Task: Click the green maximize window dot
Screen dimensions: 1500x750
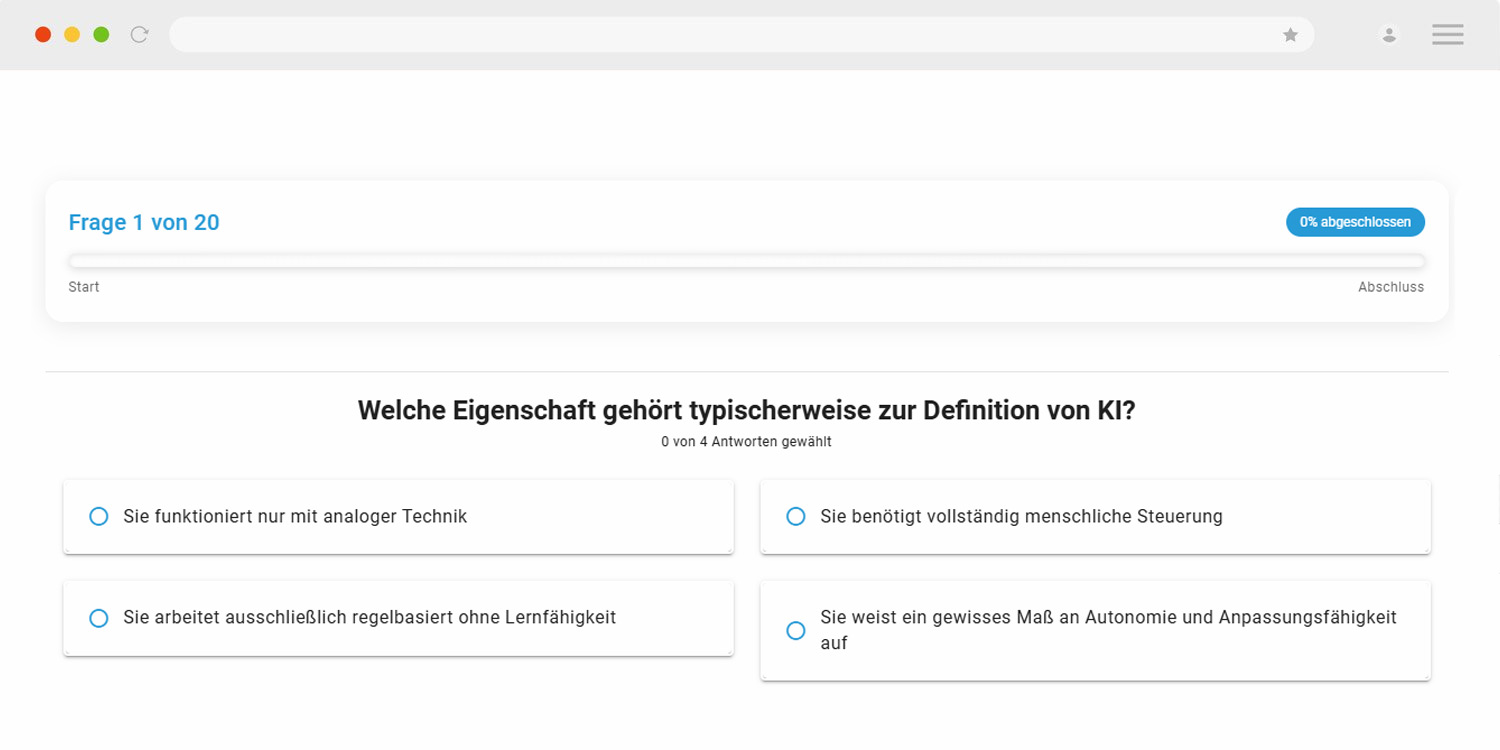Action: (101, 35)
